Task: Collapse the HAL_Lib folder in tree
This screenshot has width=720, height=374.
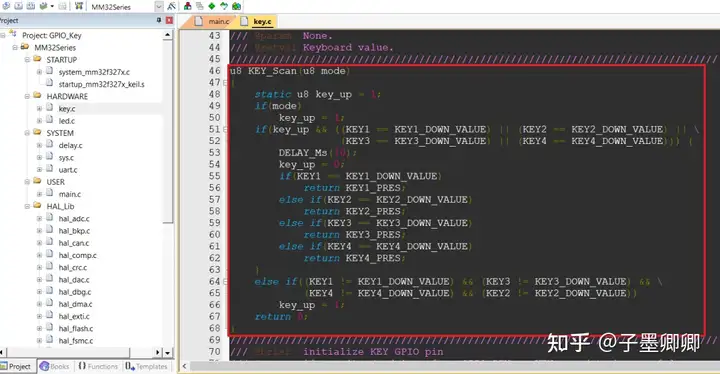Action: click(x=27, y=207)
